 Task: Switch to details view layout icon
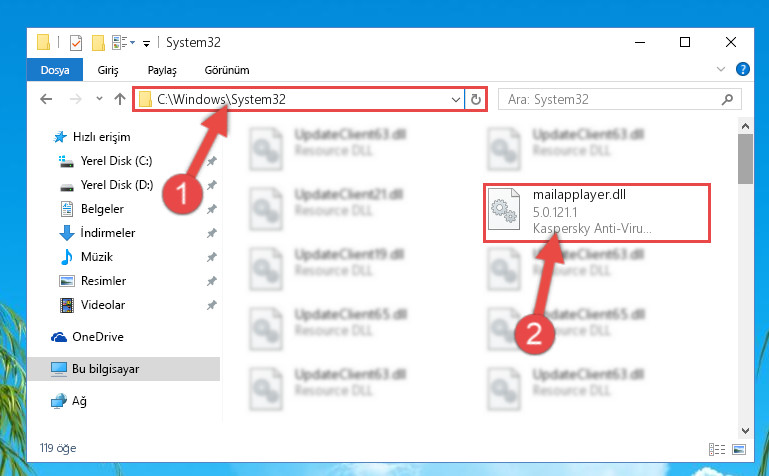pos(717,449)
